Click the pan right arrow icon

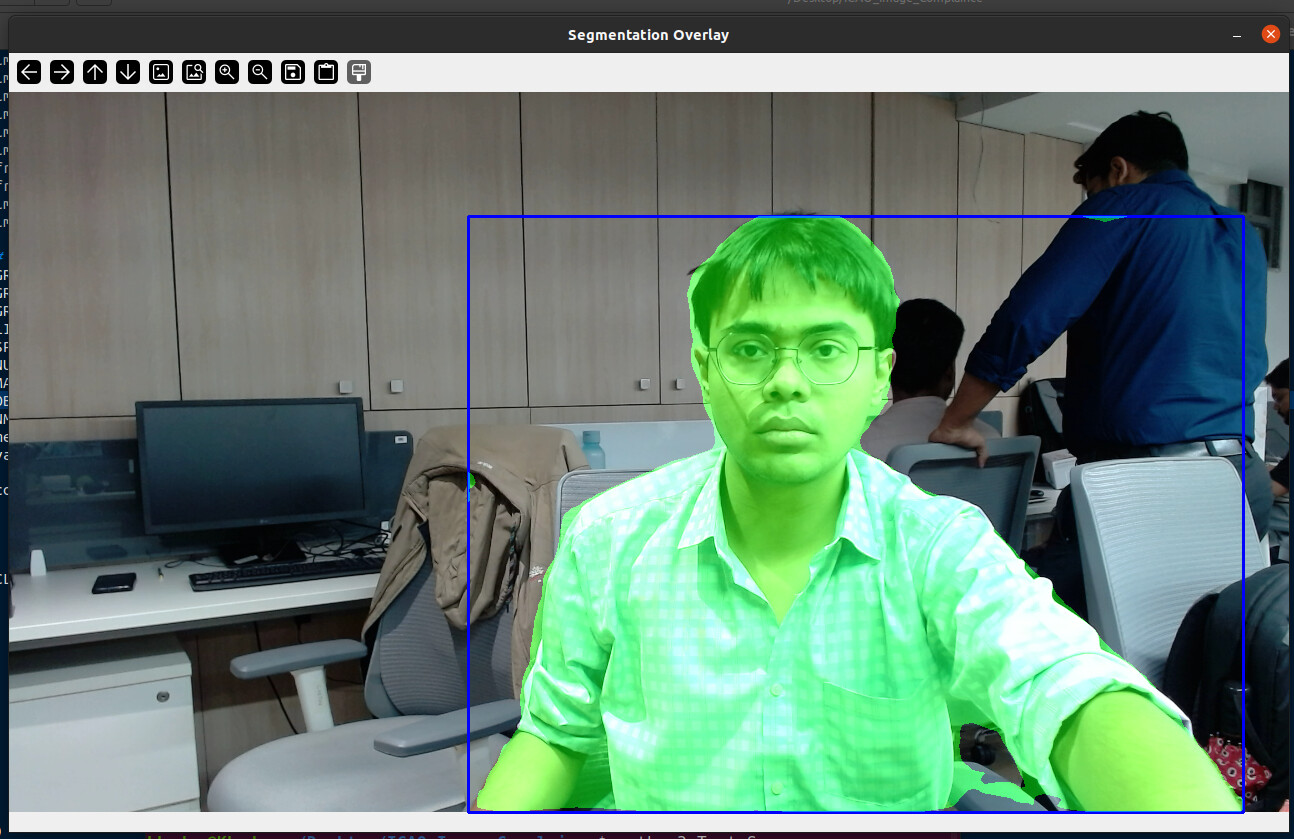(x=62, y=72)
